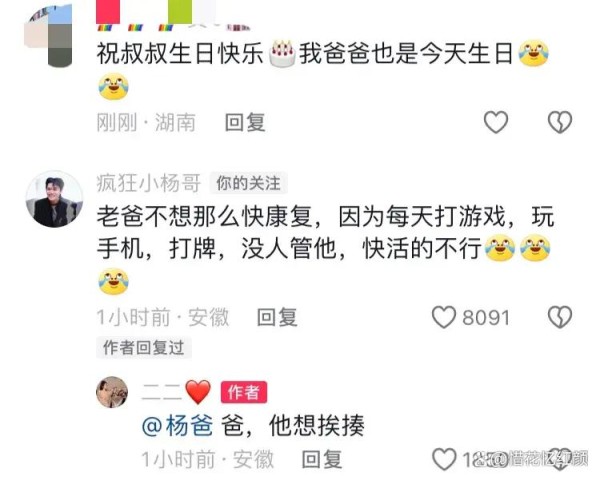Open the blurred avatar of first commenter
The height and width of the screenshot is (480, 600).
[x=49, y=35]
